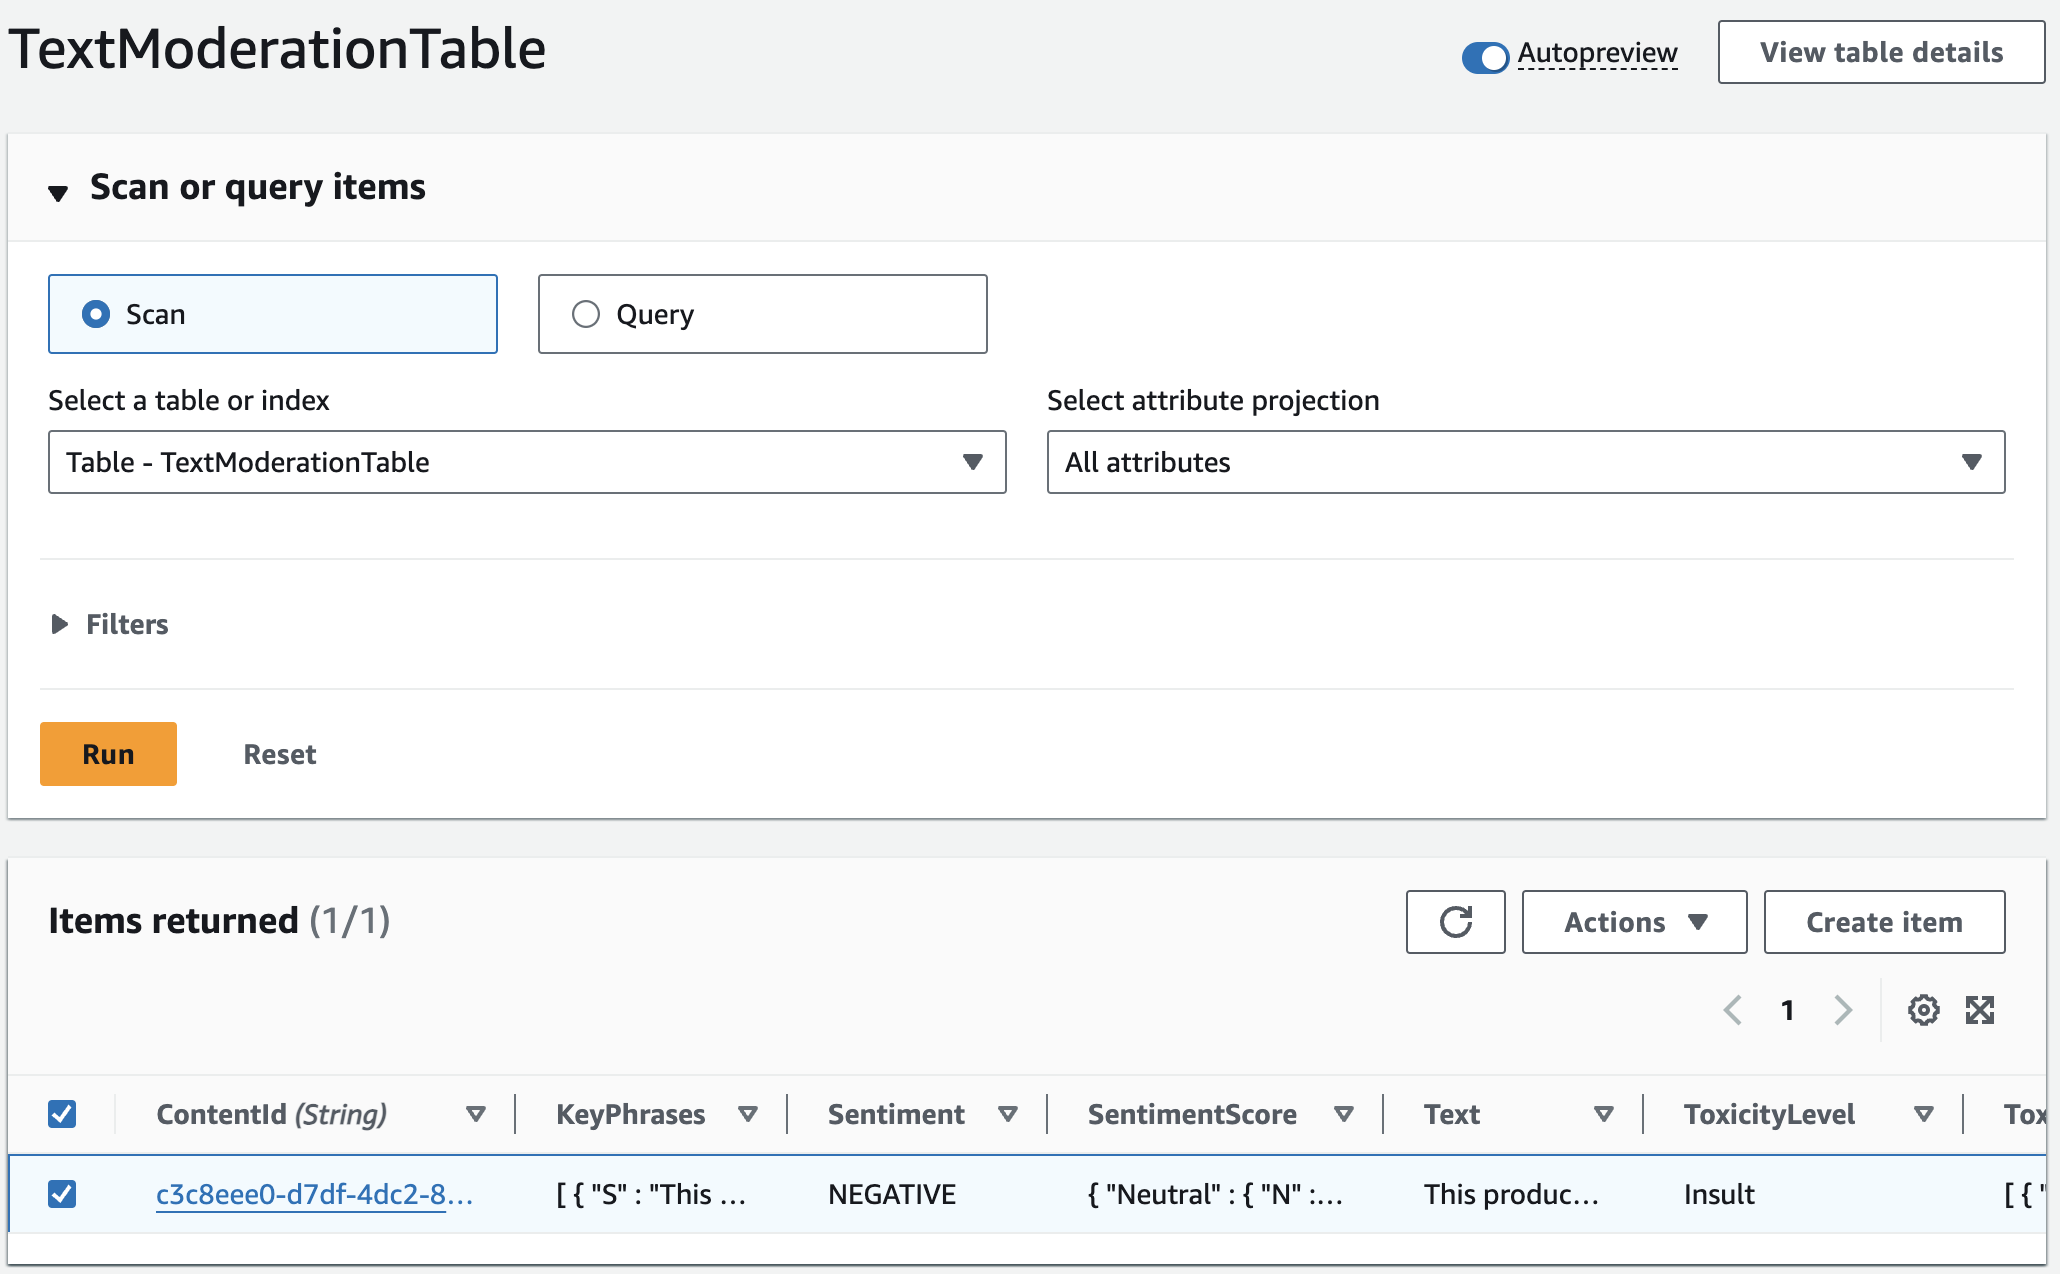Click the Run button to execute scan
This screenshot has height=1274, width=2060.
point(107,753)
